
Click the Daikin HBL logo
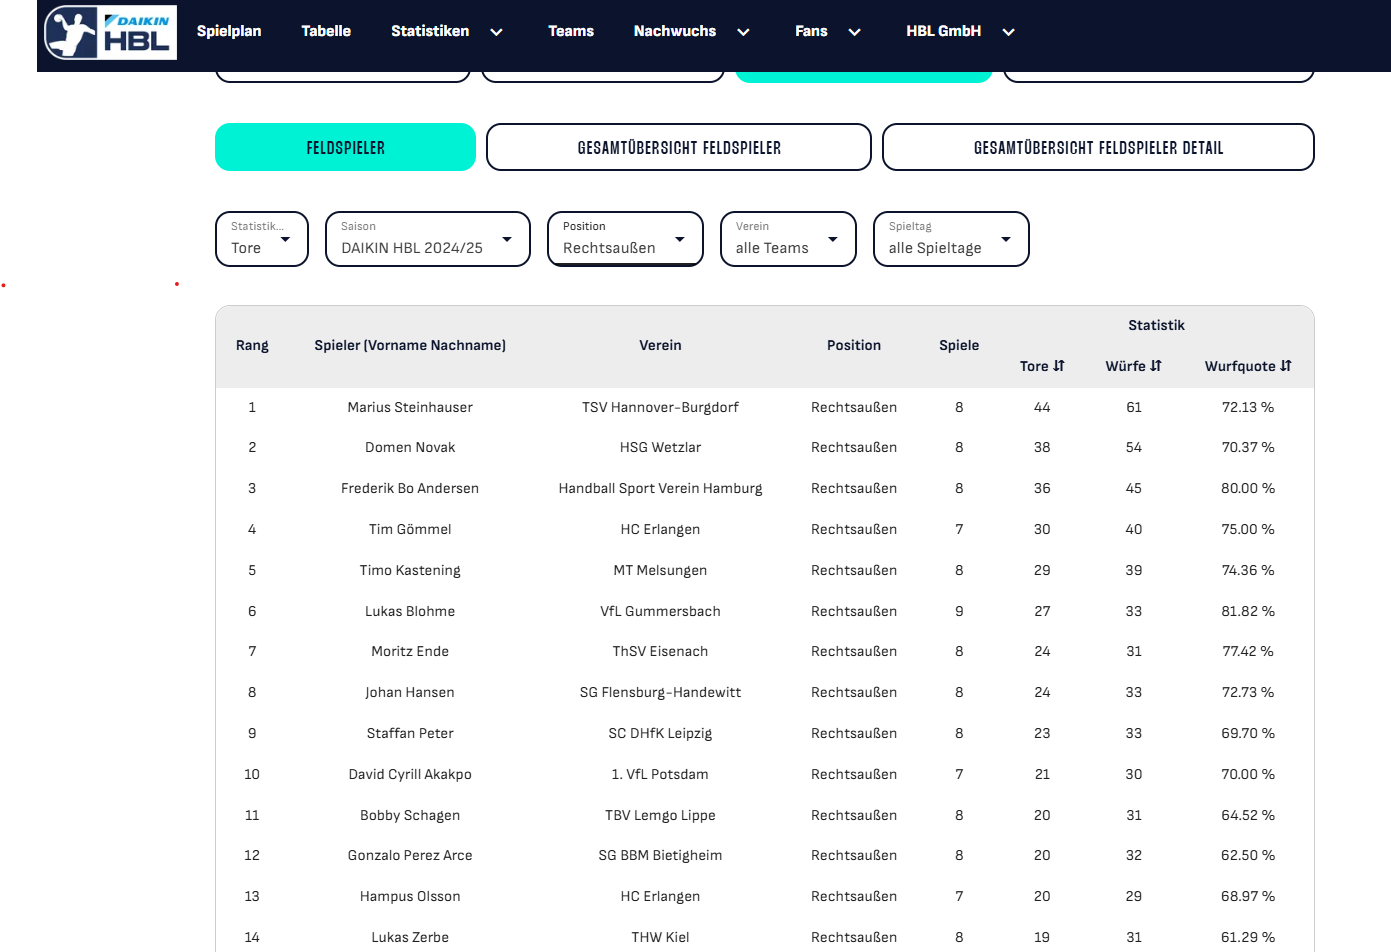(x=110, y=32)
